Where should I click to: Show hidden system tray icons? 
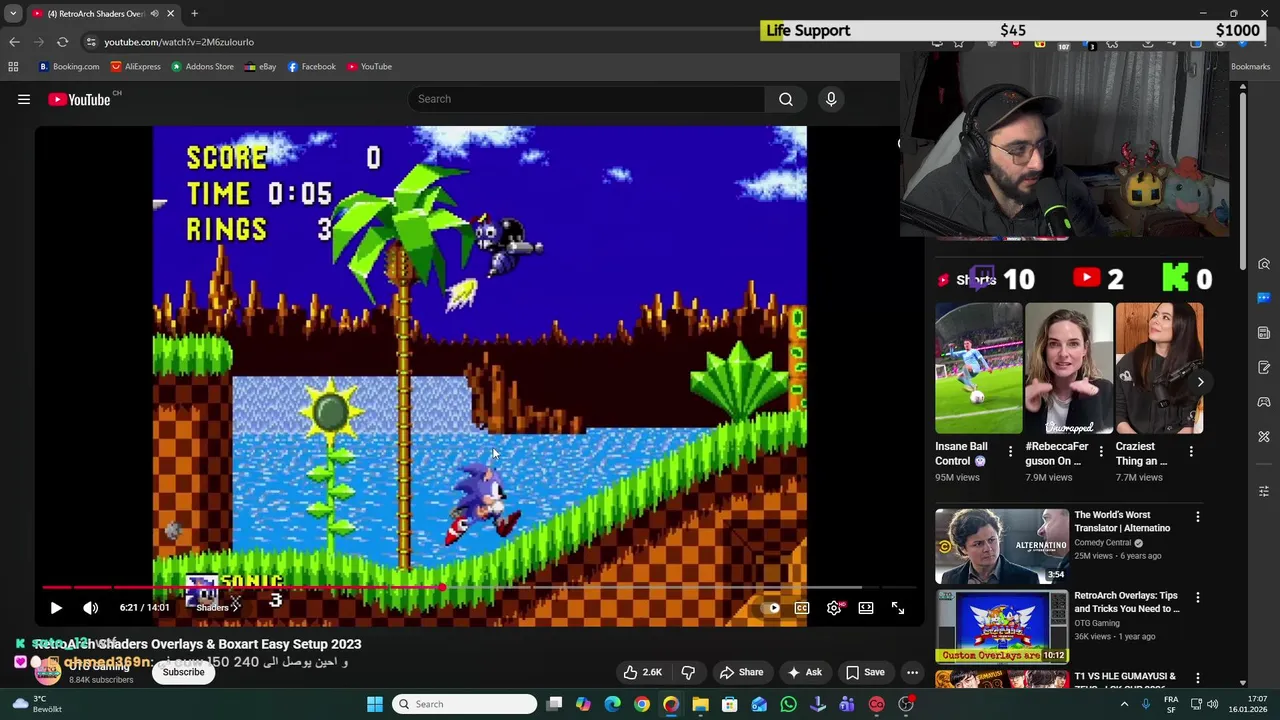click(1124, 704)
